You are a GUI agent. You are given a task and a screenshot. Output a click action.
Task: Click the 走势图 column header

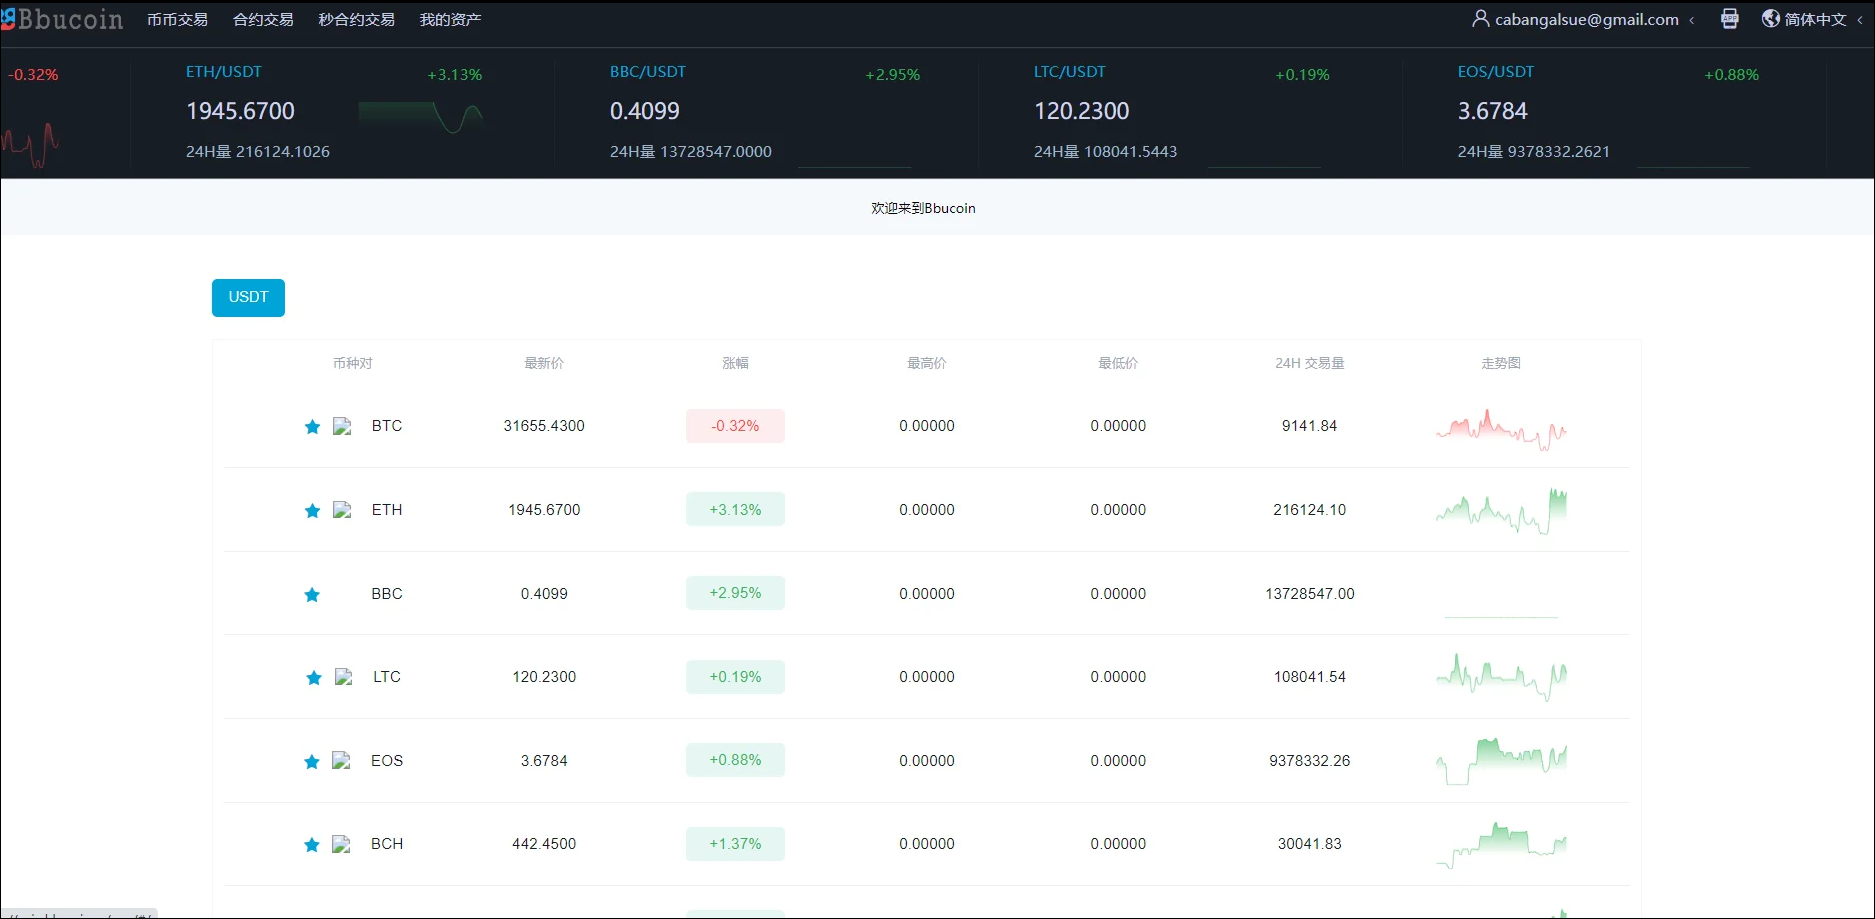coord(1501,363)
